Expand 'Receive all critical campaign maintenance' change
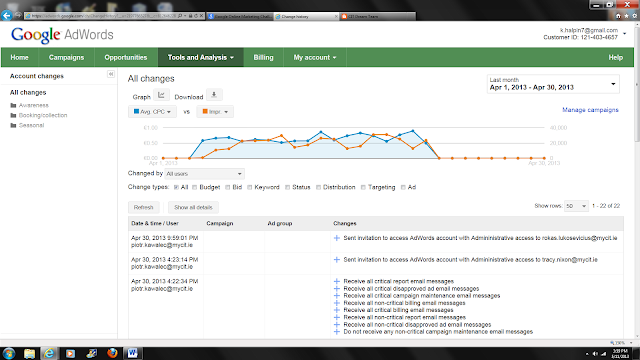 coord(337,296)
